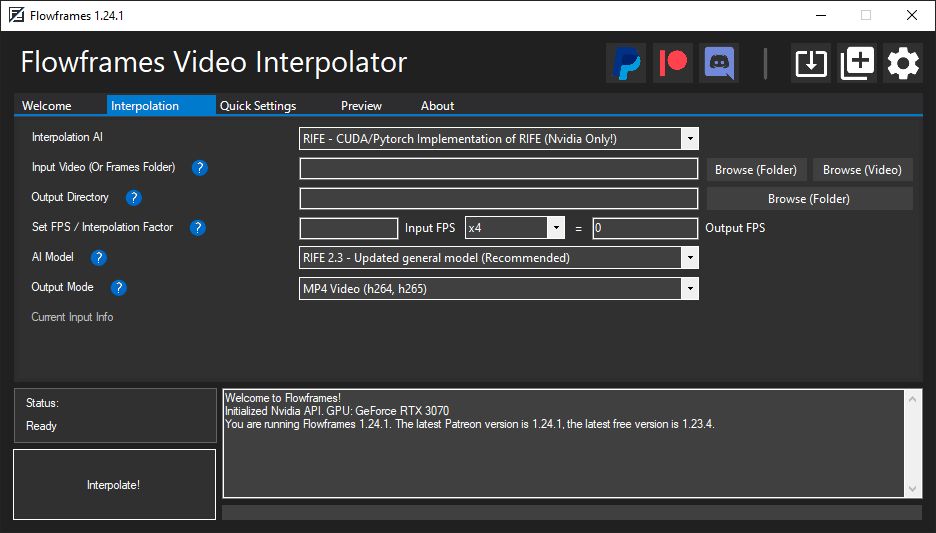Click help icon beside Input Video

click(x=199, y=168)
